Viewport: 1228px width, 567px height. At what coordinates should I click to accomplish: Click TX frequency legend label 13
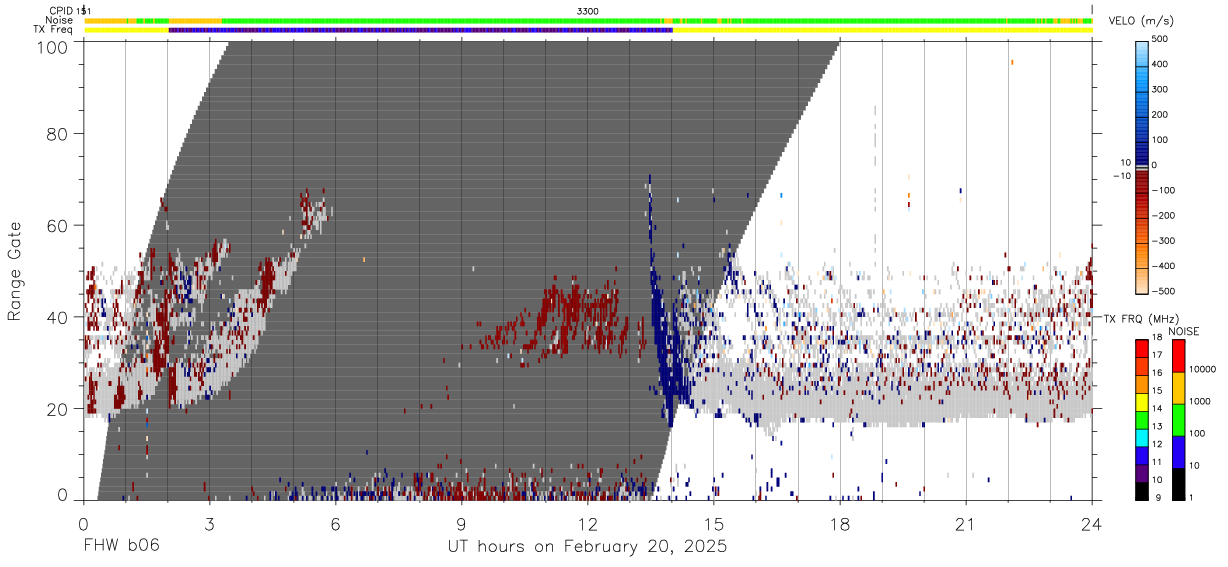coord(1159,427)
